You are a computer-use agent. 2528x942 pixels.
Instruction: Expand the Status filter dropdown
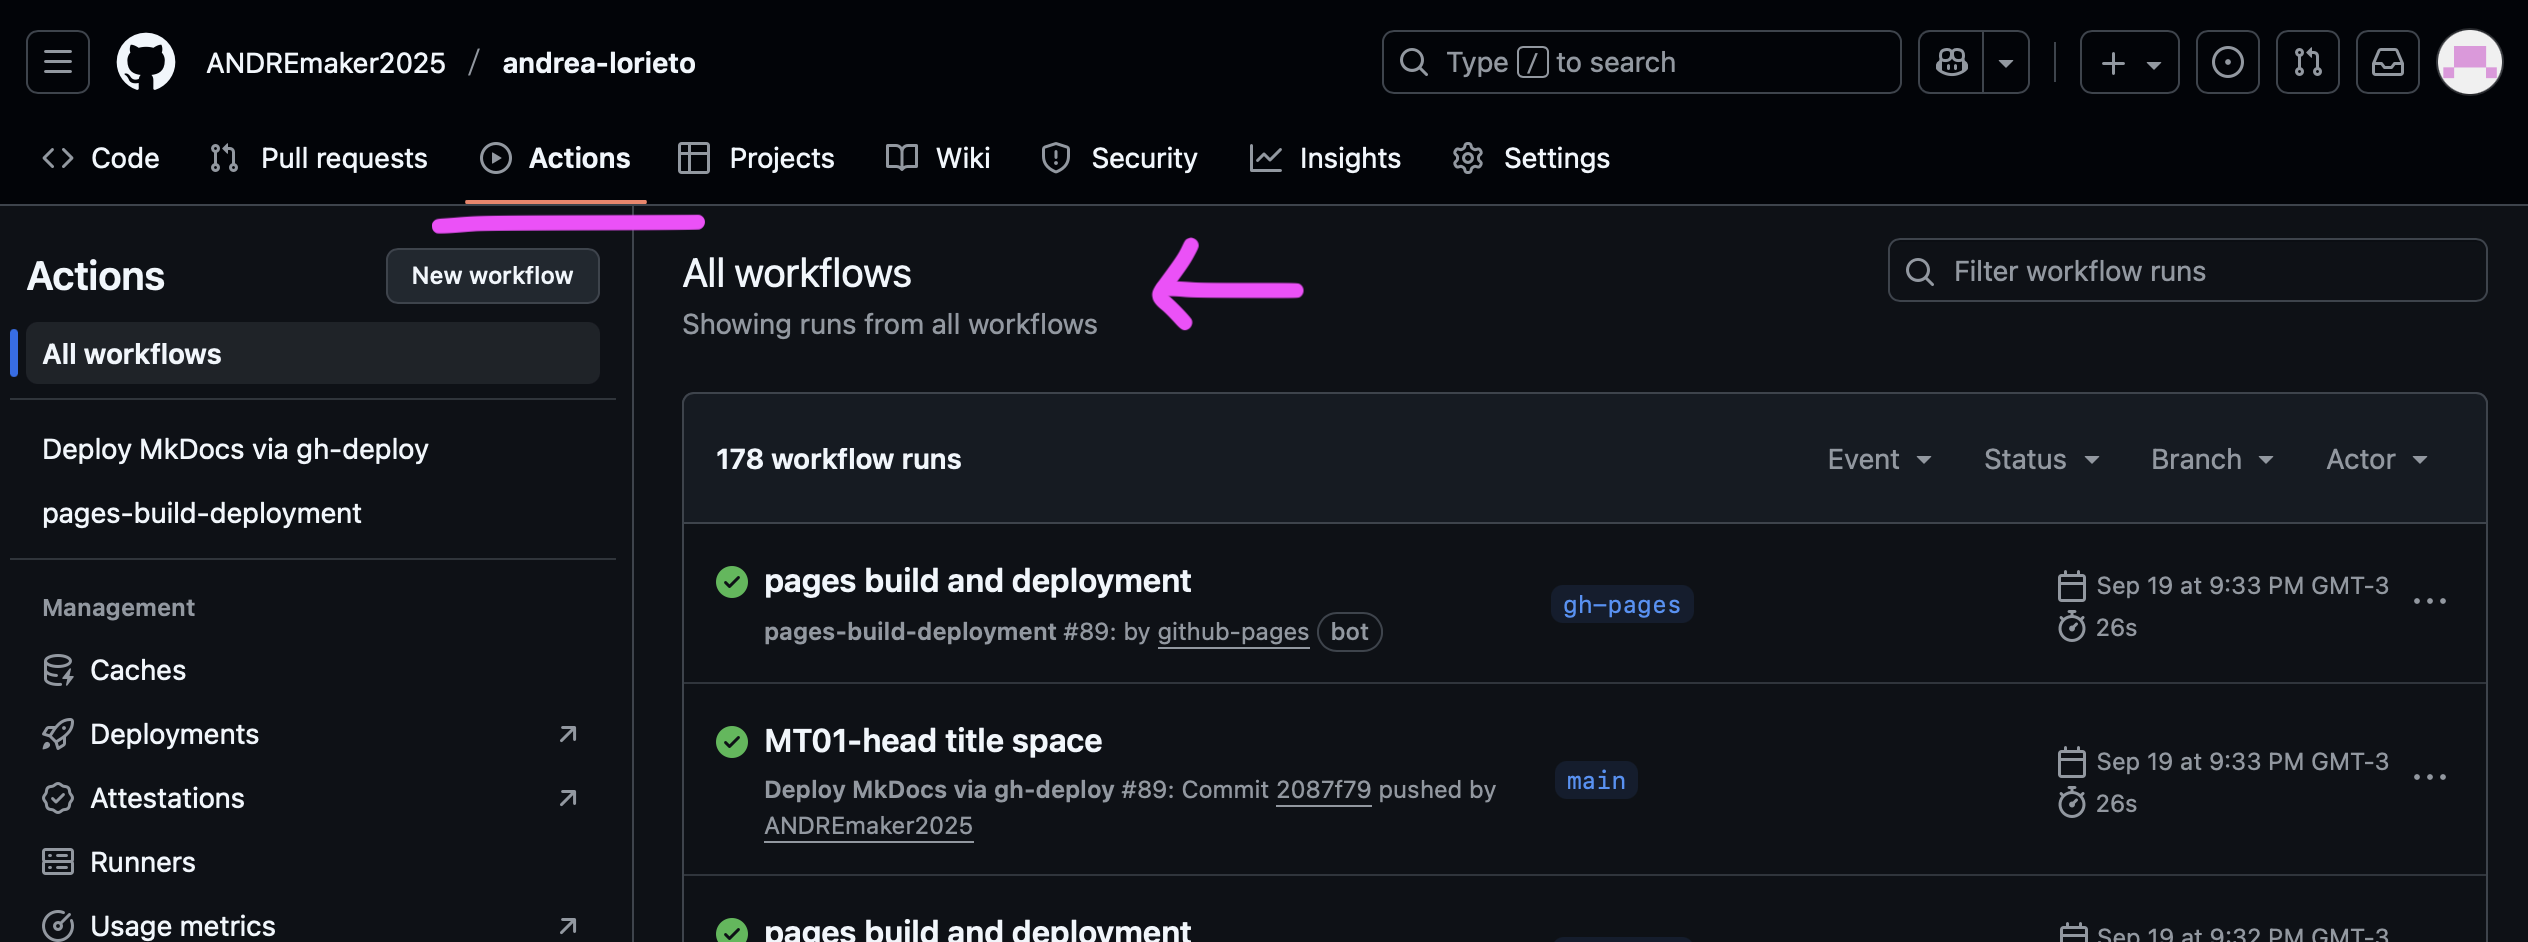[x=2041, y=459]
